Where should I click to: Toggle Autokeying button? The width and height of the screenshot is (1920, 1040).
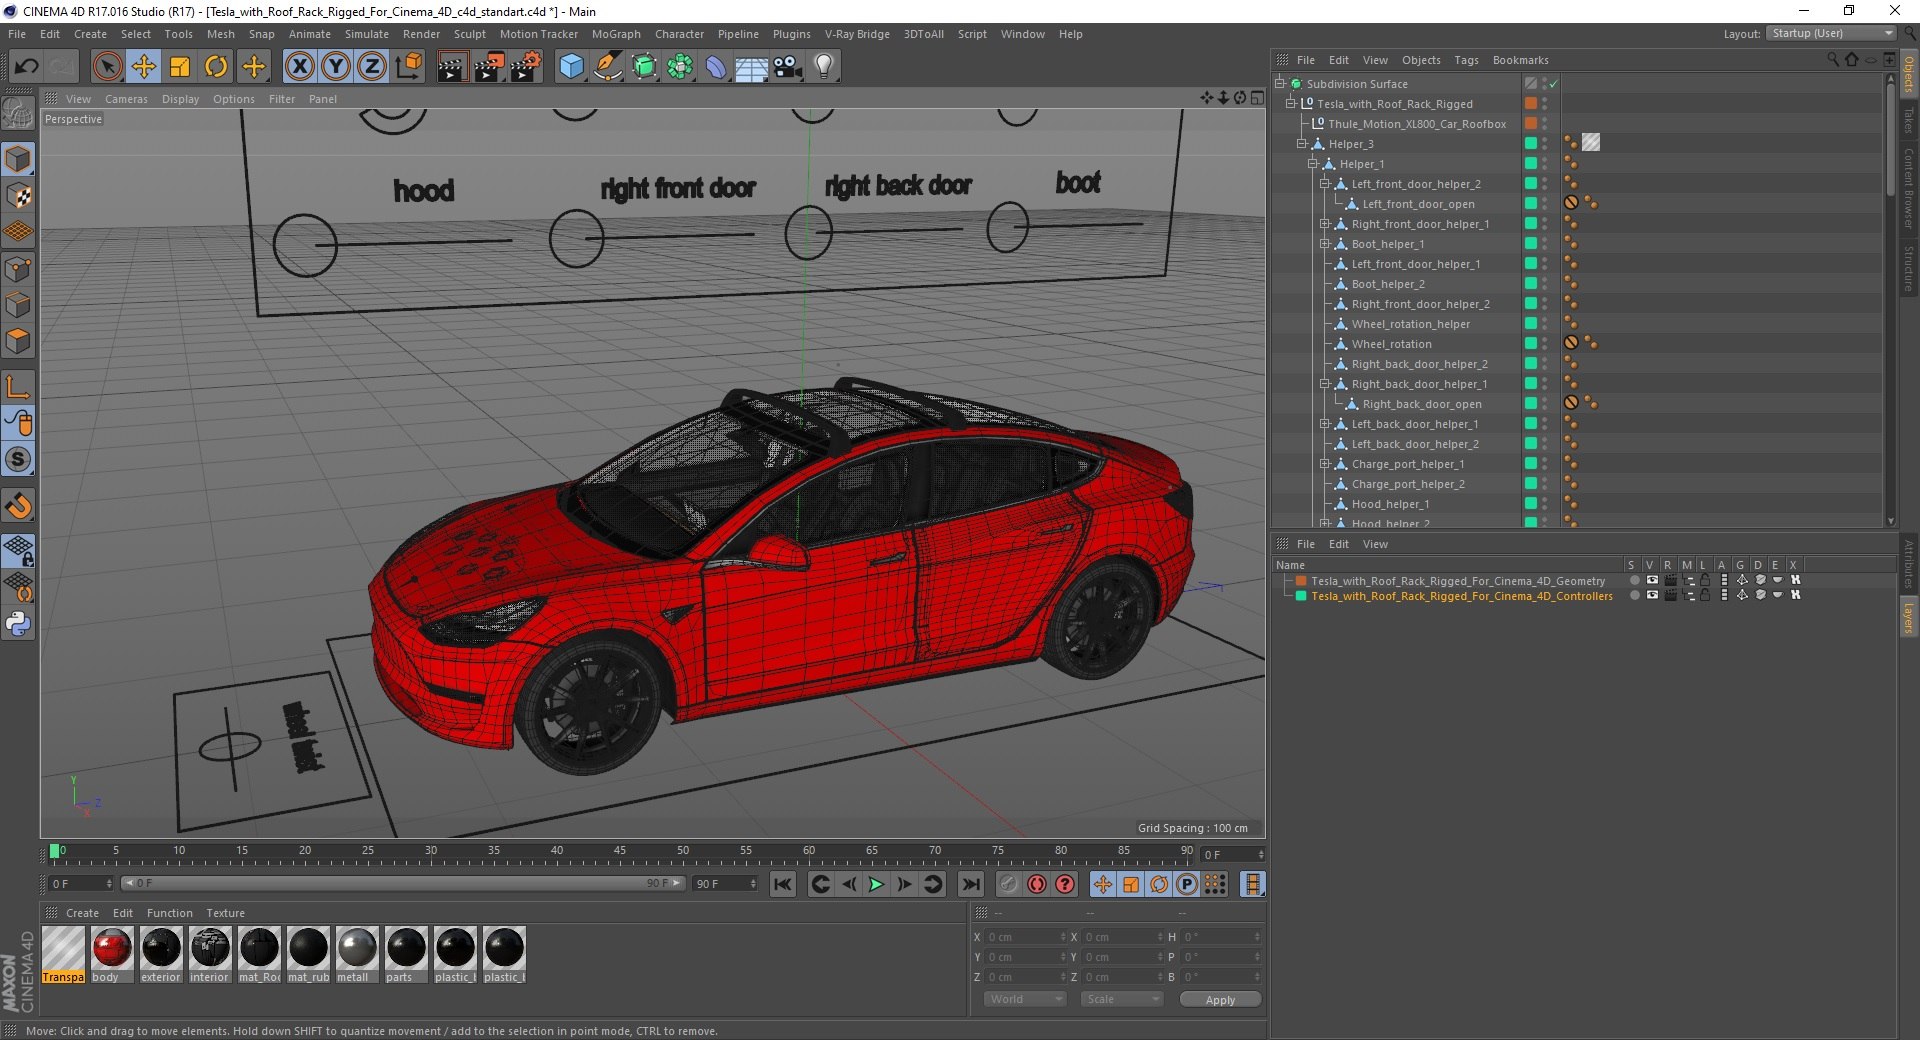[x=1037, y=884]
